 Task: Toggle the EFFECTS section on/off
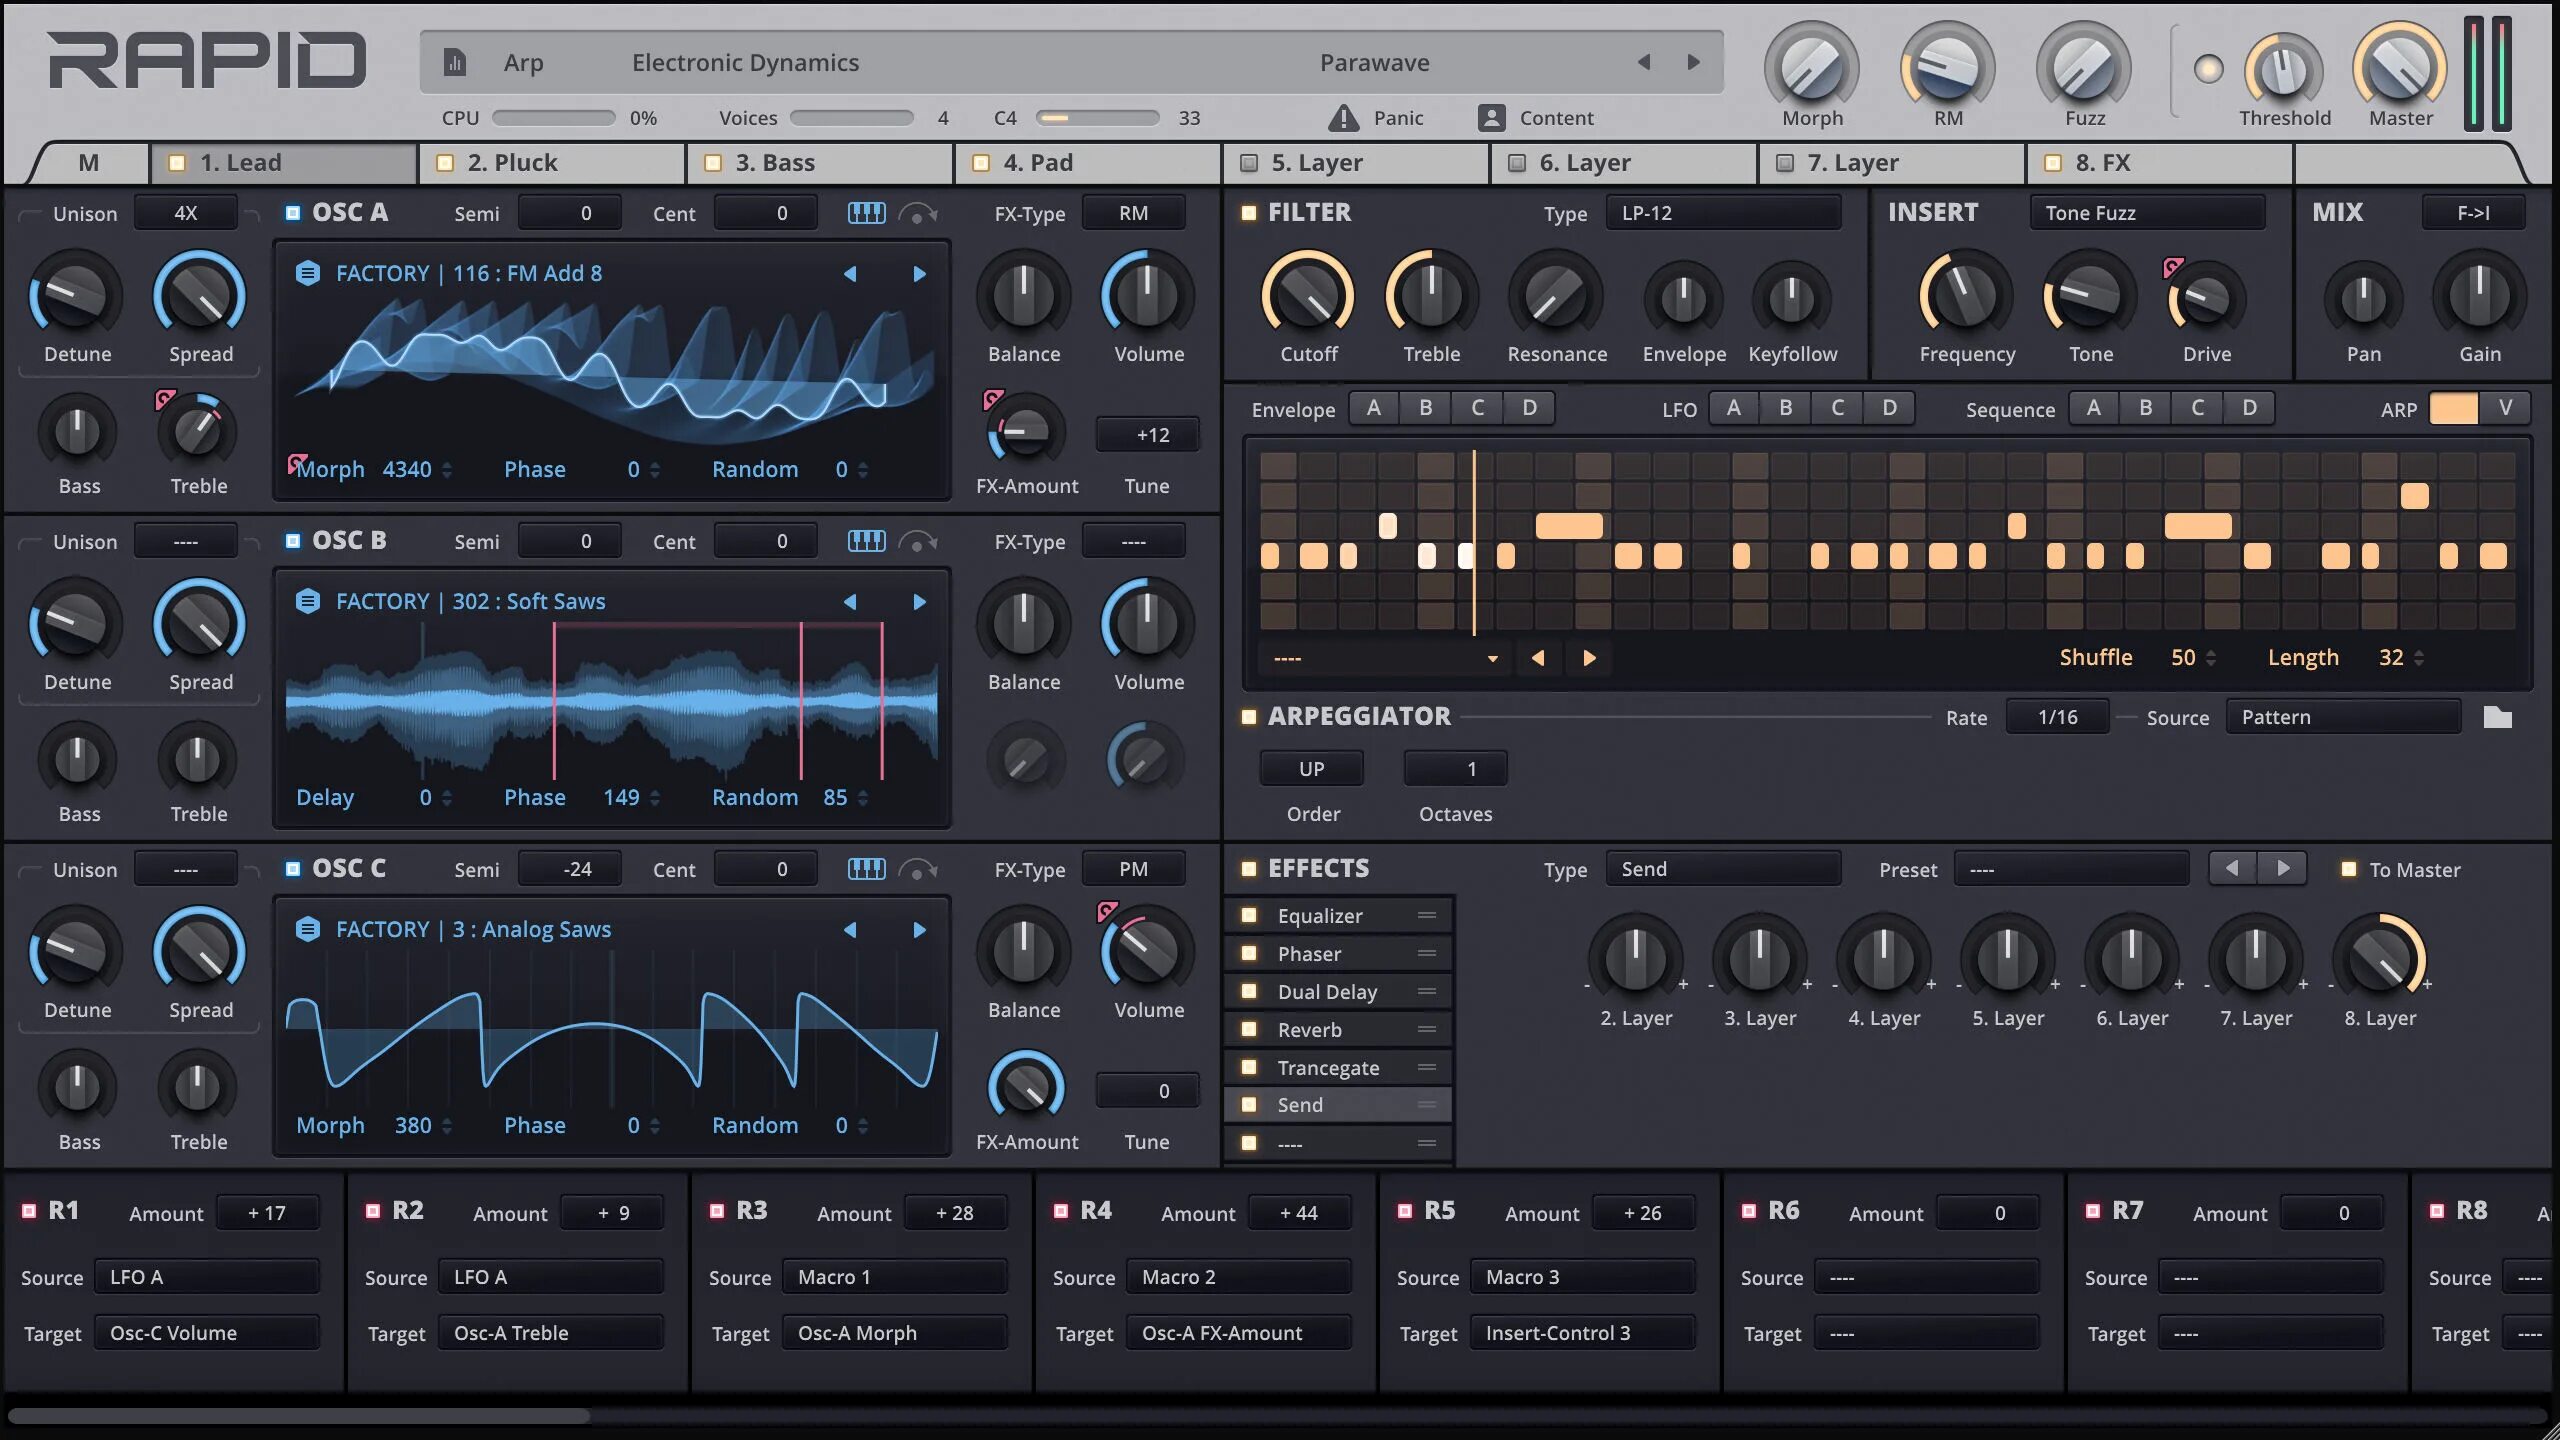click(1248, 868)
